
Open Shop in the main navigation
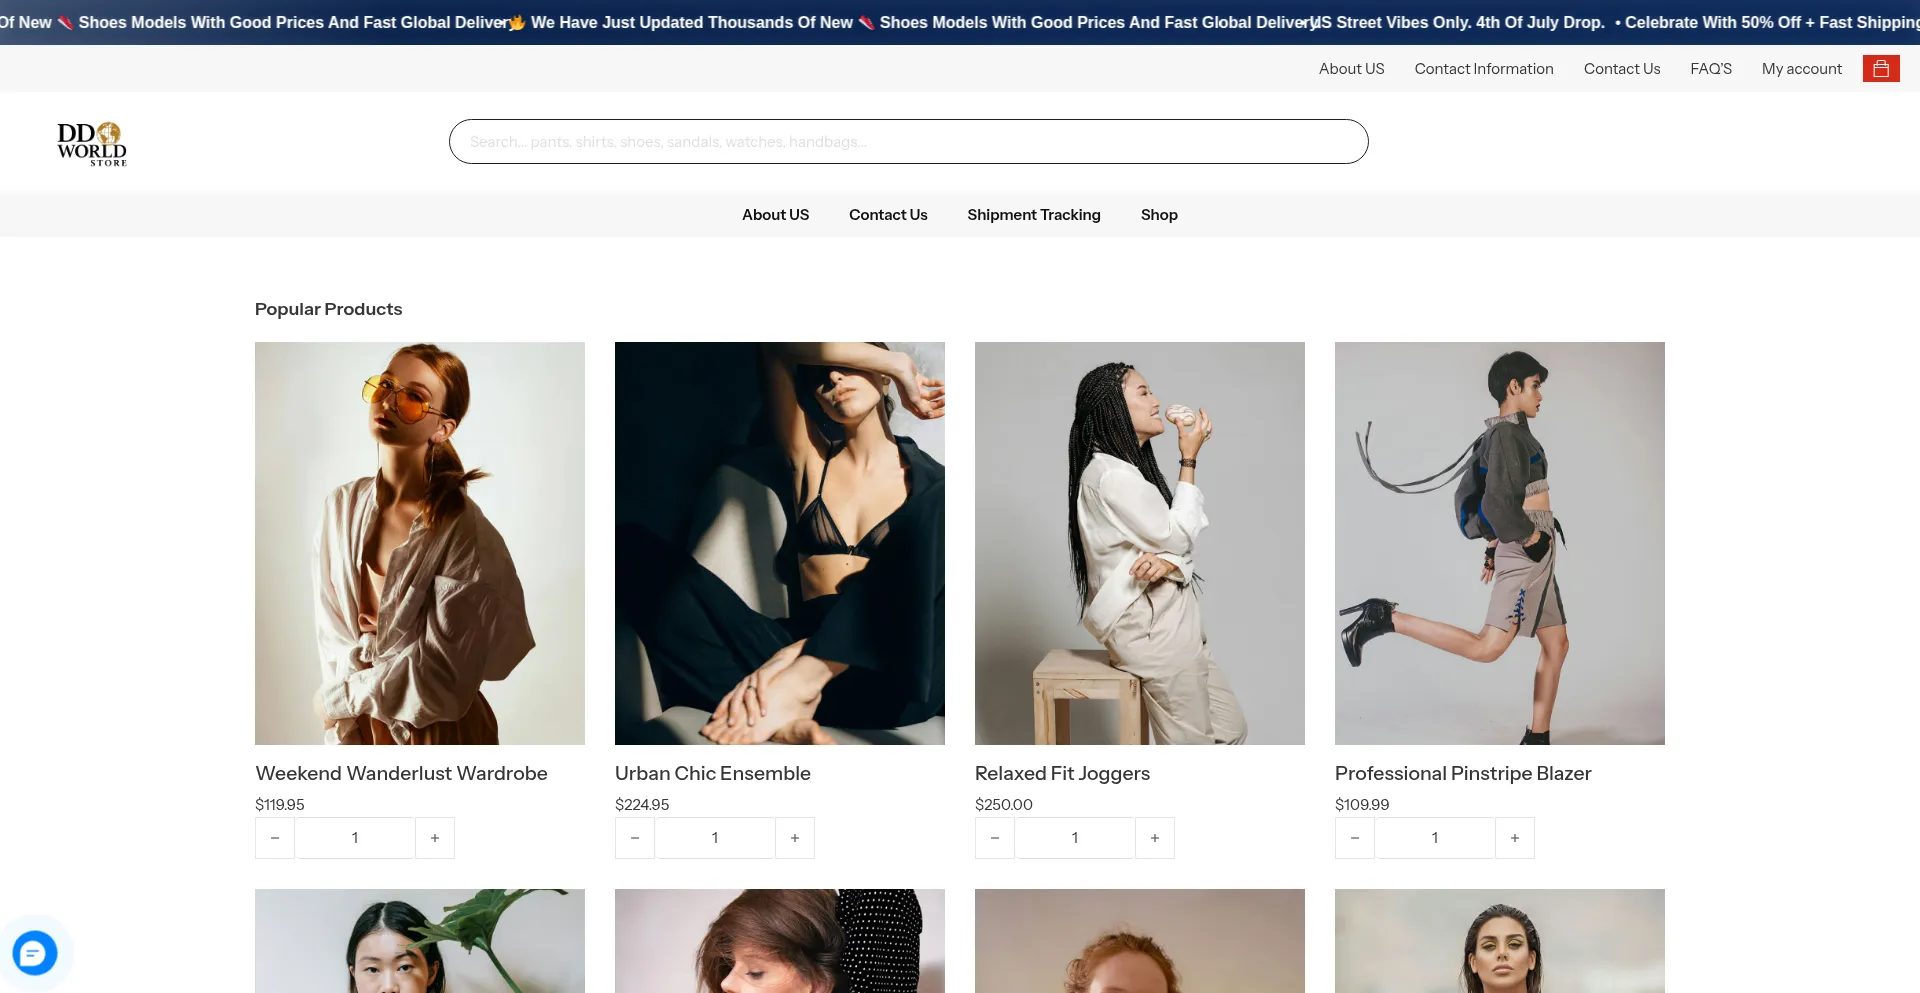pyautogui.click(x=1159, y=215)
